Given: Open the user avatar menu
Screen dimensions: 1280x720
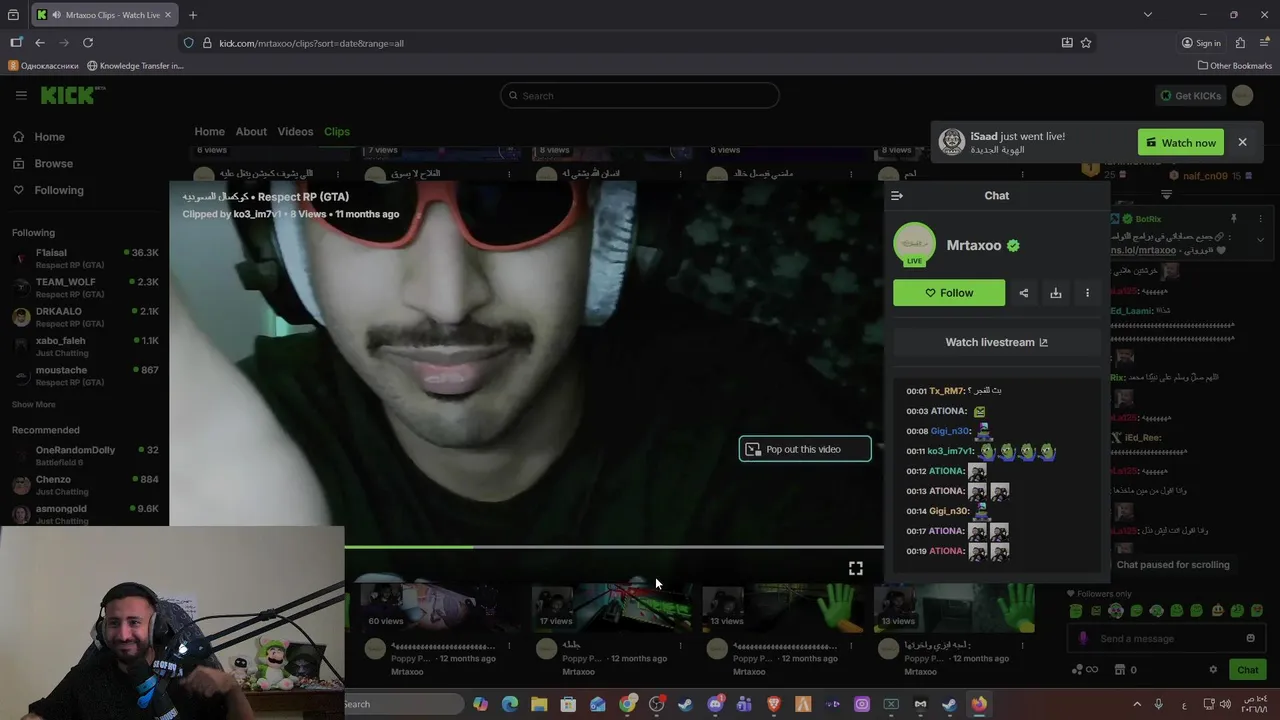Looking at the screenshot, I should point(1243,96).
